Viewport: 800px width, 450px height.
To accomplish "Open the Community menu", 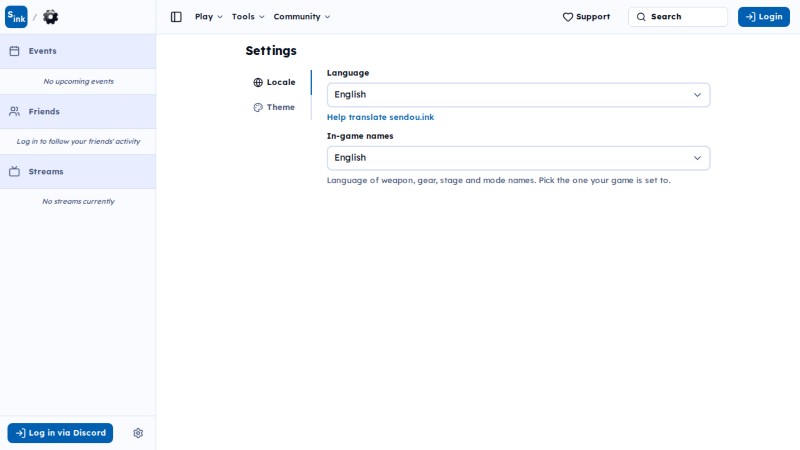I will tap(302, 17).
